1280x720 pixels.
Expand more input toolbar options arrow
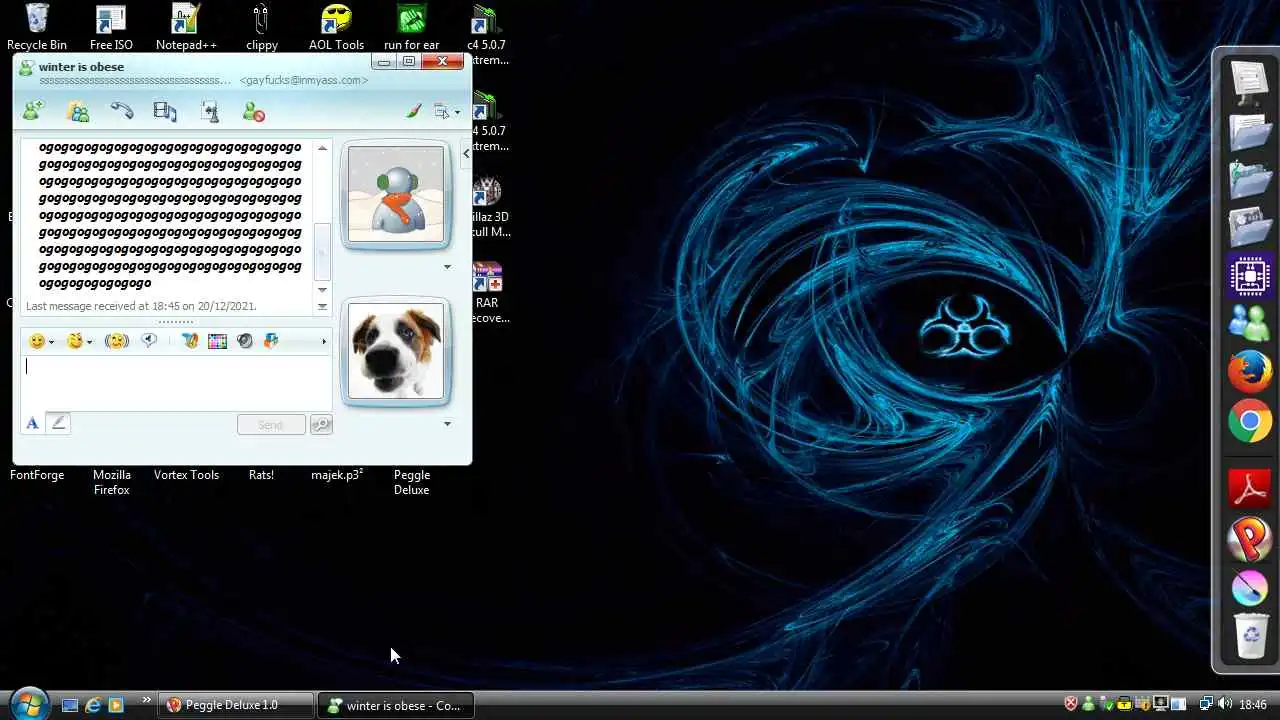coord(323,342)
